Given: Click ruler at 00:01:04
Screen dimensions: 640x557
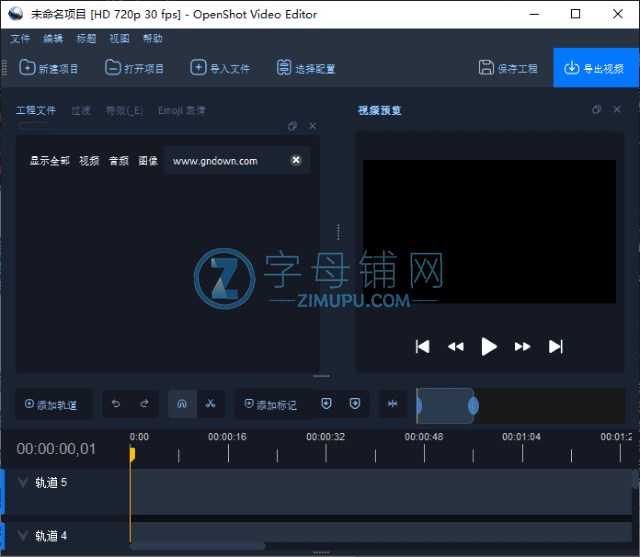Looking at the screenshot, I should coord(522,437).
